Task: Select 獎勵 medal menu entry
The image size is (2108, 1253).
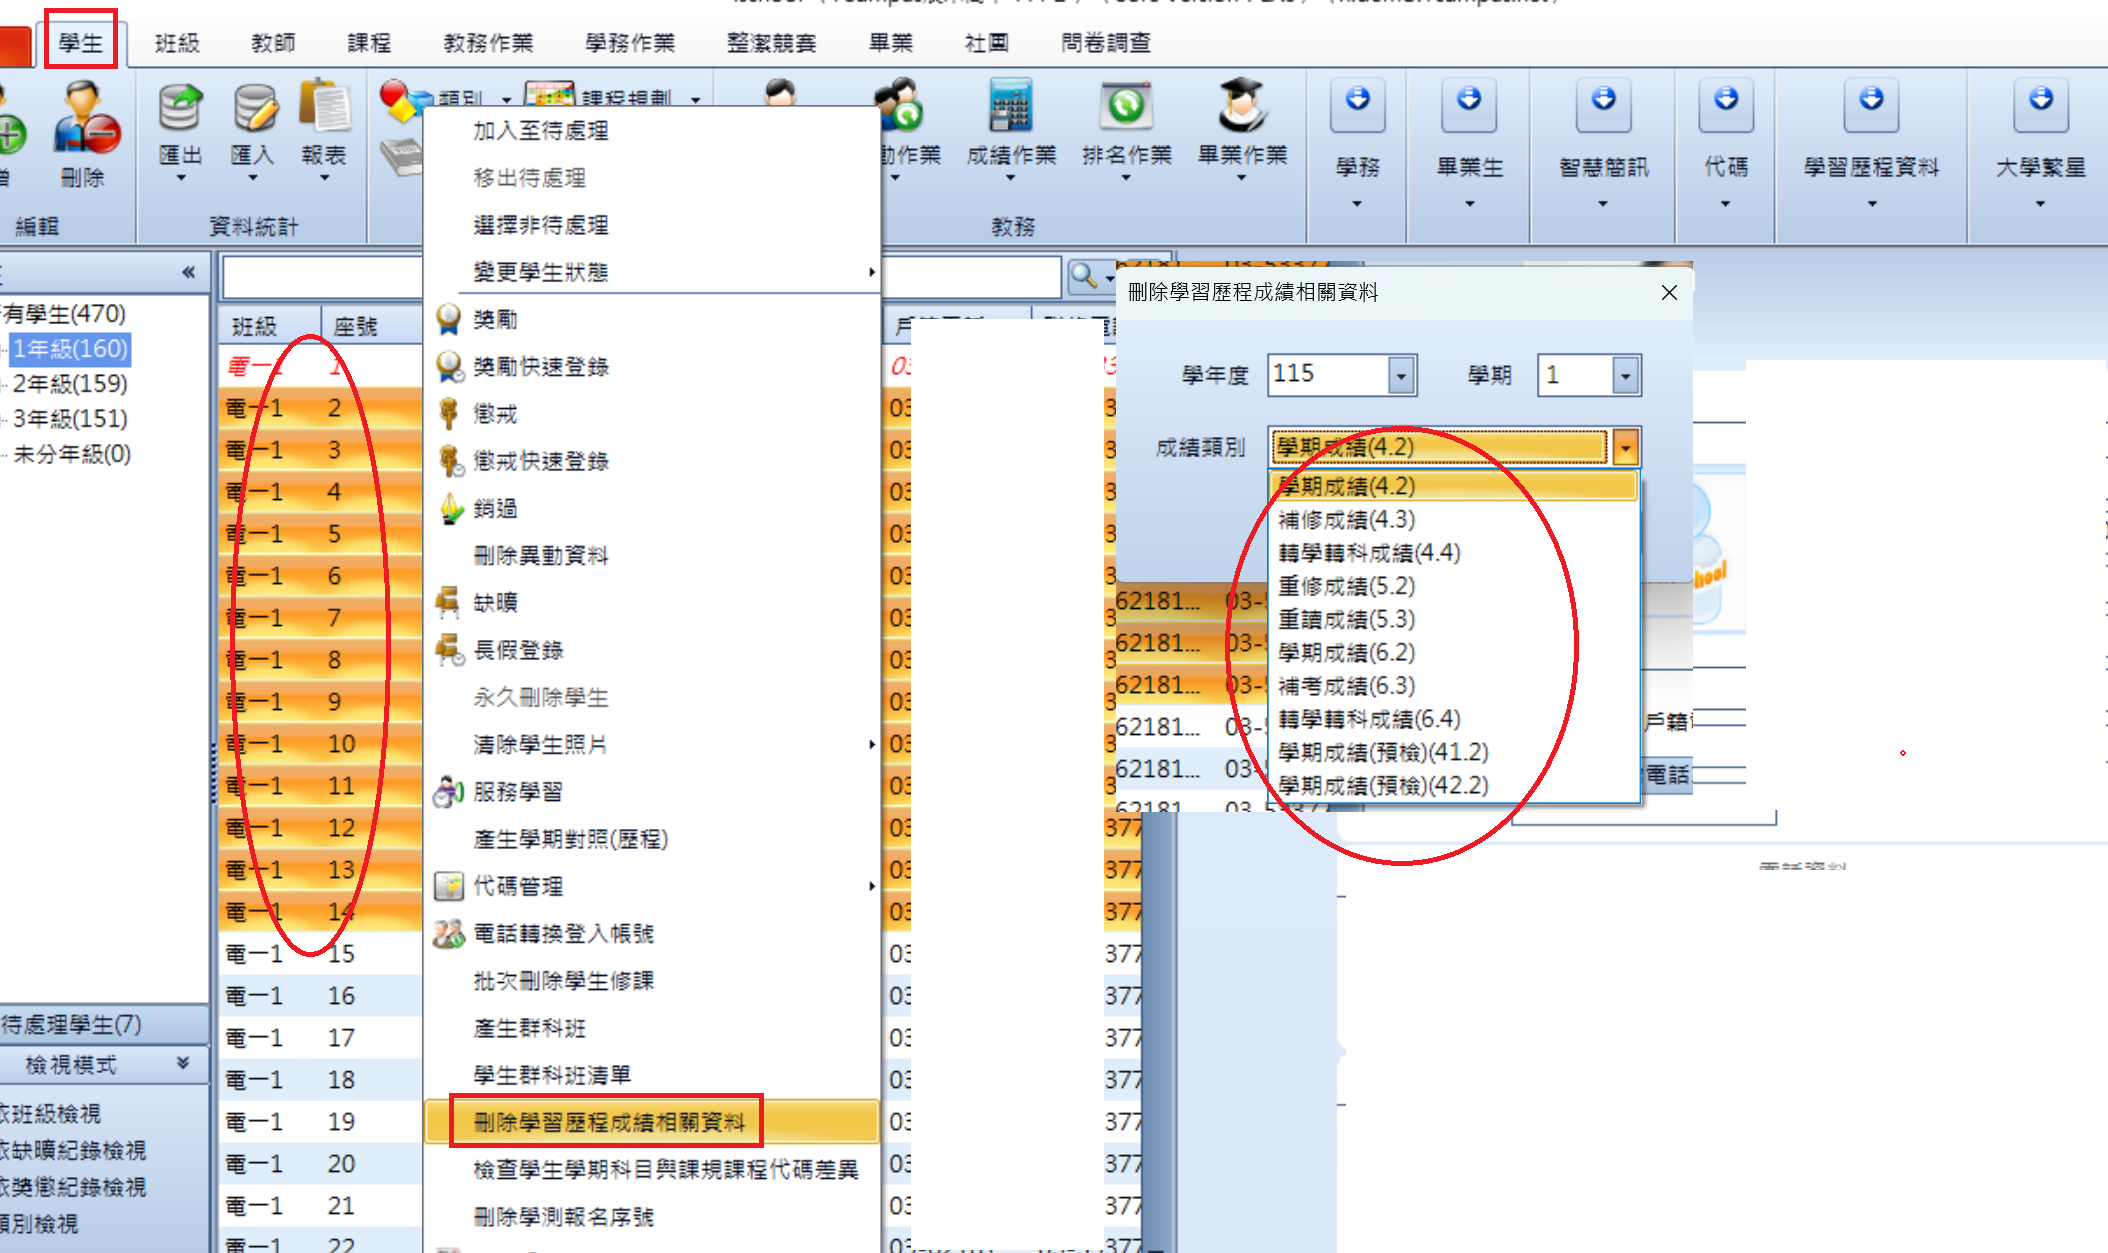Action: 652,319
